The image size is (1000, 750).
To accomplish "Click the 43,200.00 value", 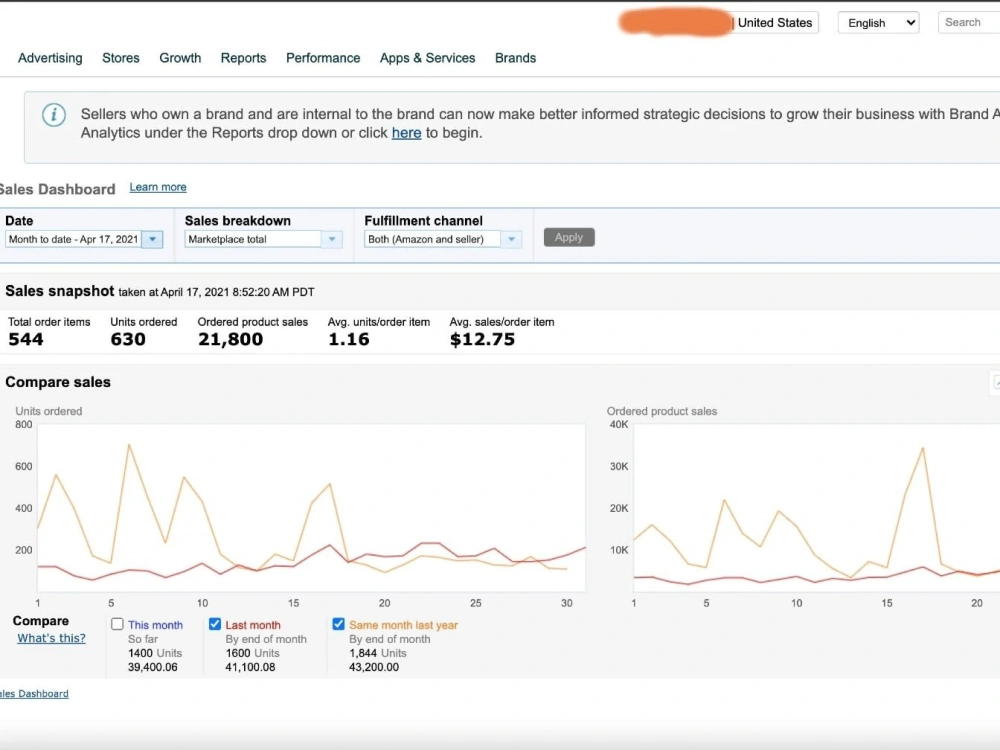I will click(x=374, y=667).
